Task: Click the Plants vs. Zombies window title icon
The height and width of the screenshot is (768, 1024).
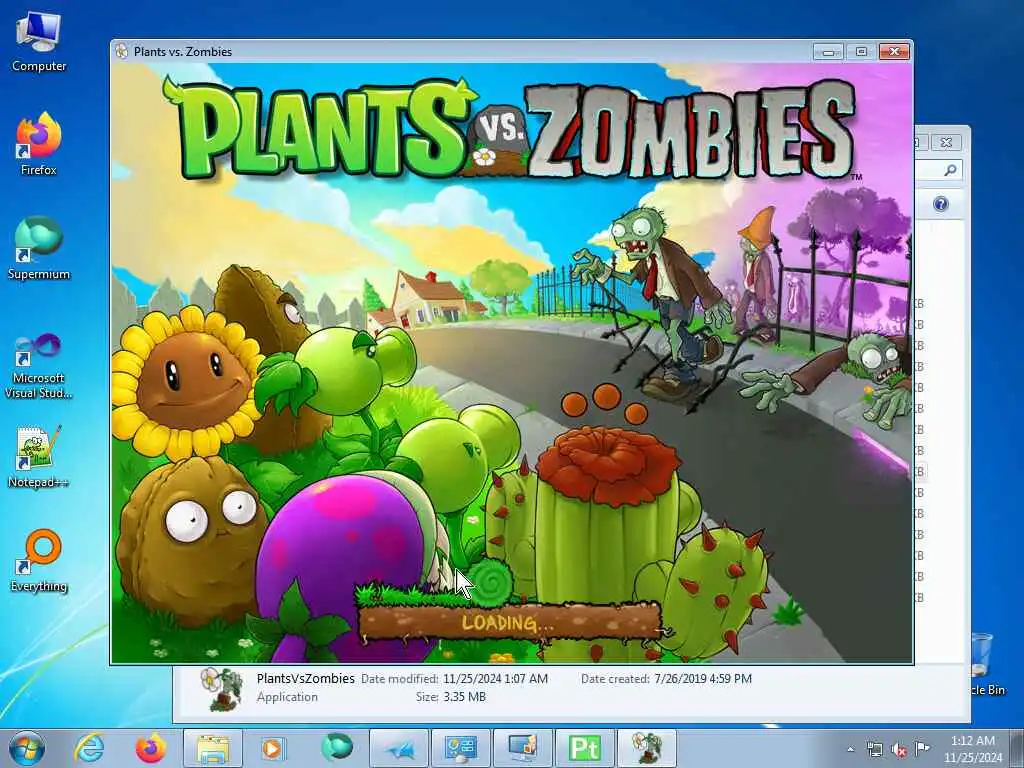Action: coord(121,51)
